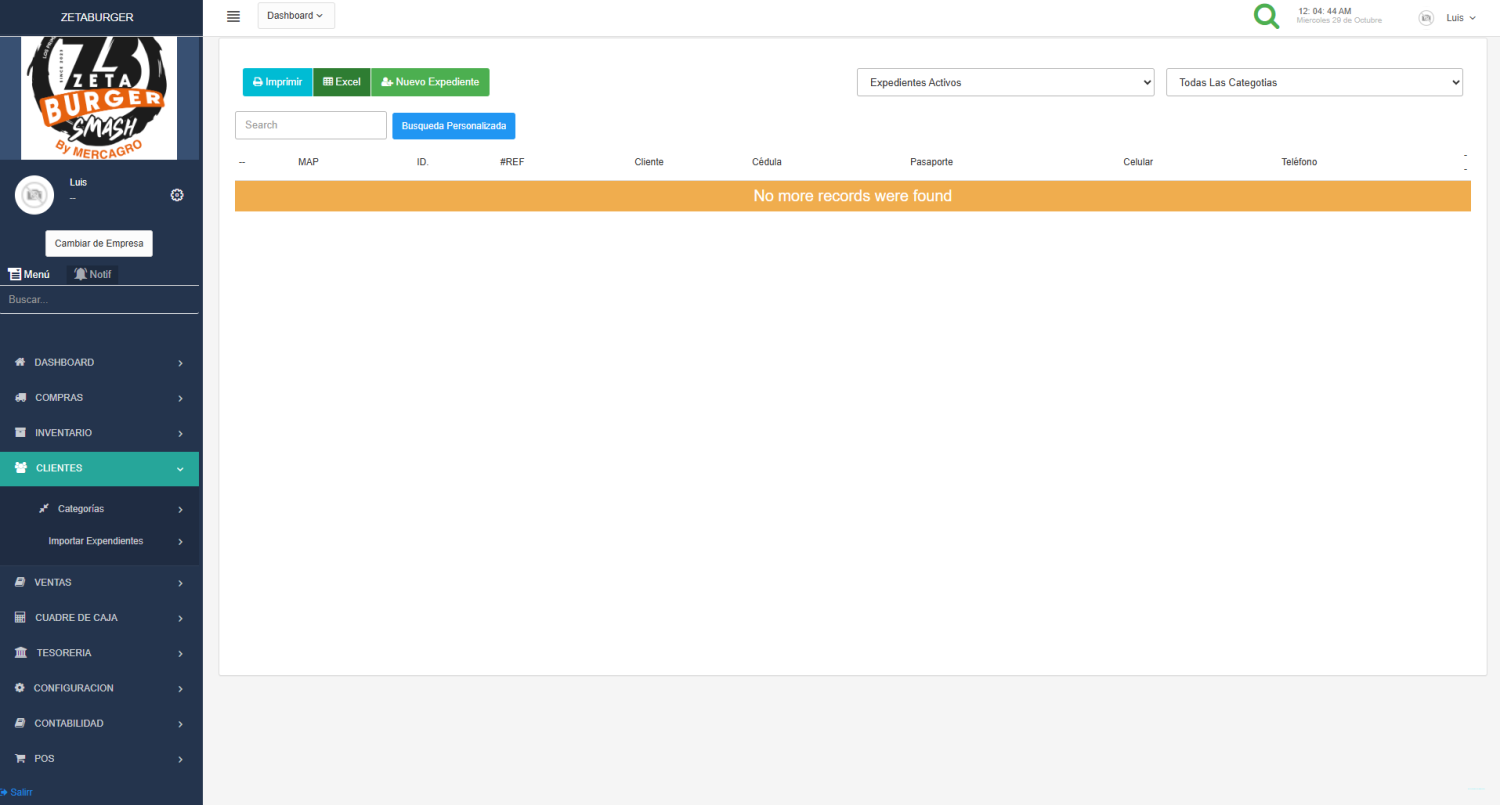Screen dimensions: 1500x805
Task: Switch to the Menú tab
Action: [x=29, y=274]
